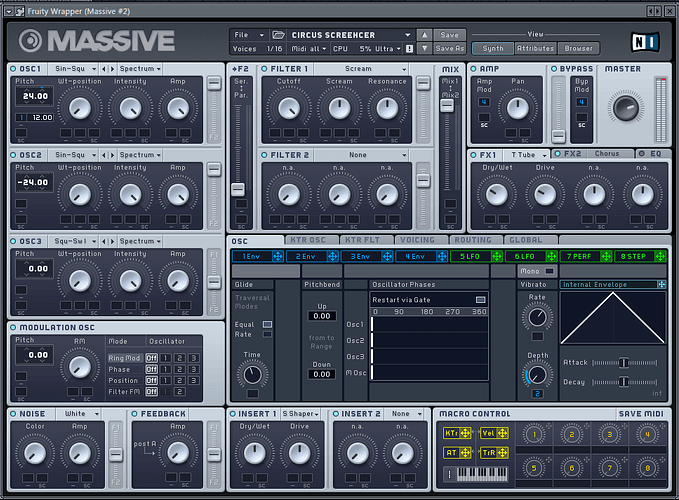
Task: Click the OSC1 next wavetable arrow
Action: pos(113,69)
